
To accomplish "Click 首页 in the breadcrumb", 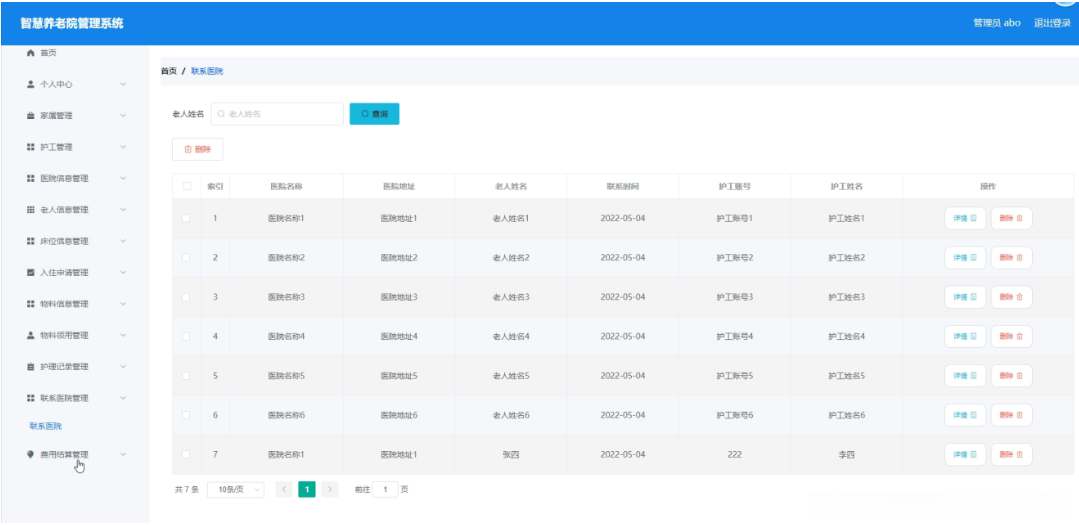I will [x=169, y=71].
